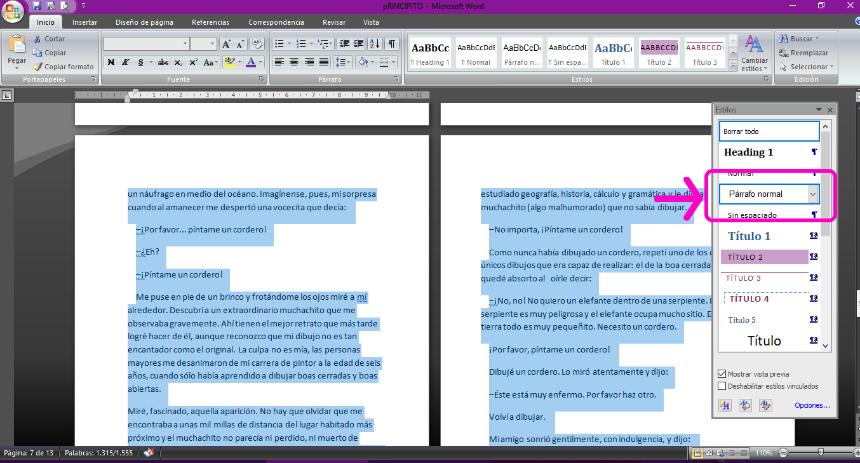Click Opciones link in Estilos pane

tap(811, 405)
